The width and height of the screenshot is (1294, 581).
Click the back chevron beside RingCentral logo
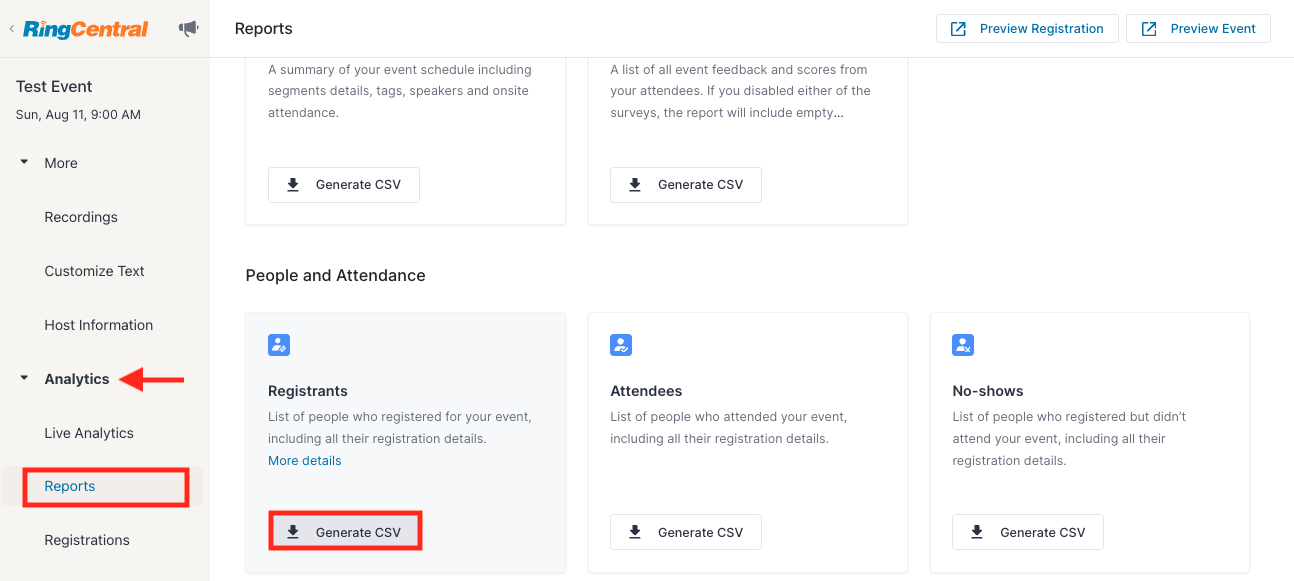[x=12, y=29]
